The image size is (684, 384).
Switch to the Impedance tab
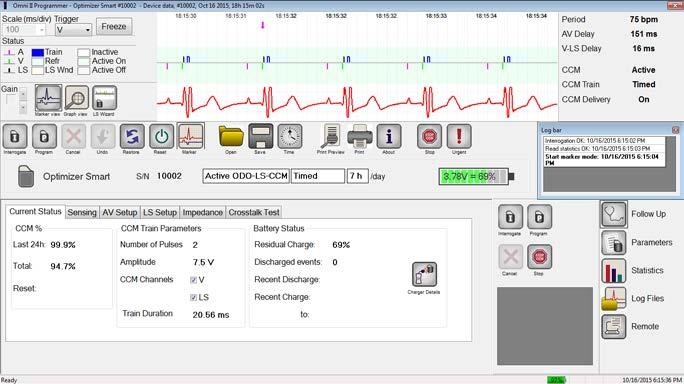(x=202, y=213)
